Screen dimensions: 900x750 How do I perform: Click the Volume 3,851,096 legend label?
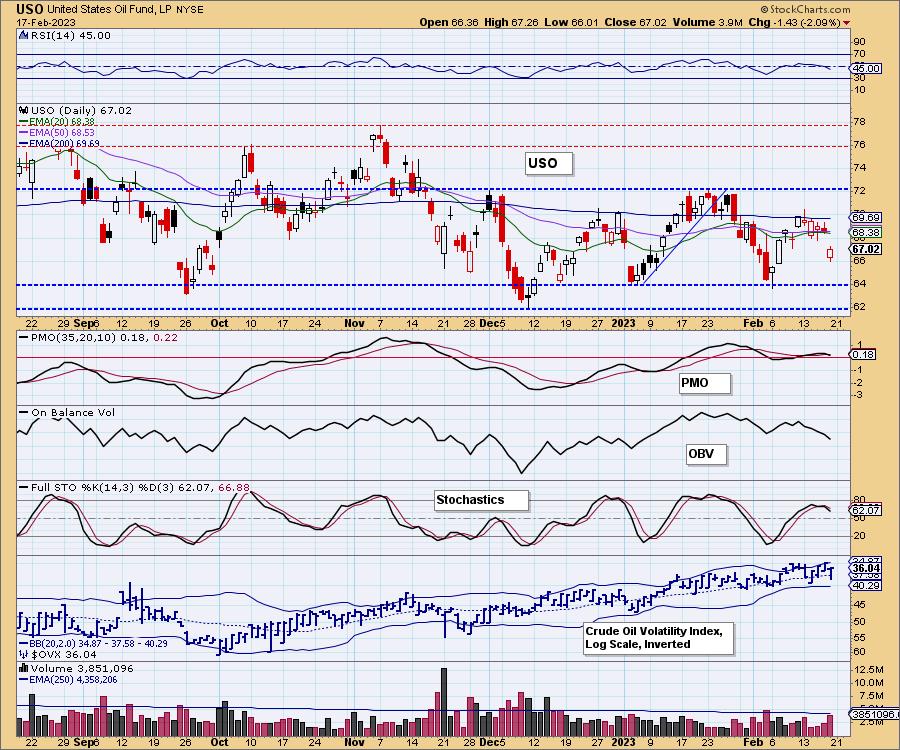(82, 668)
